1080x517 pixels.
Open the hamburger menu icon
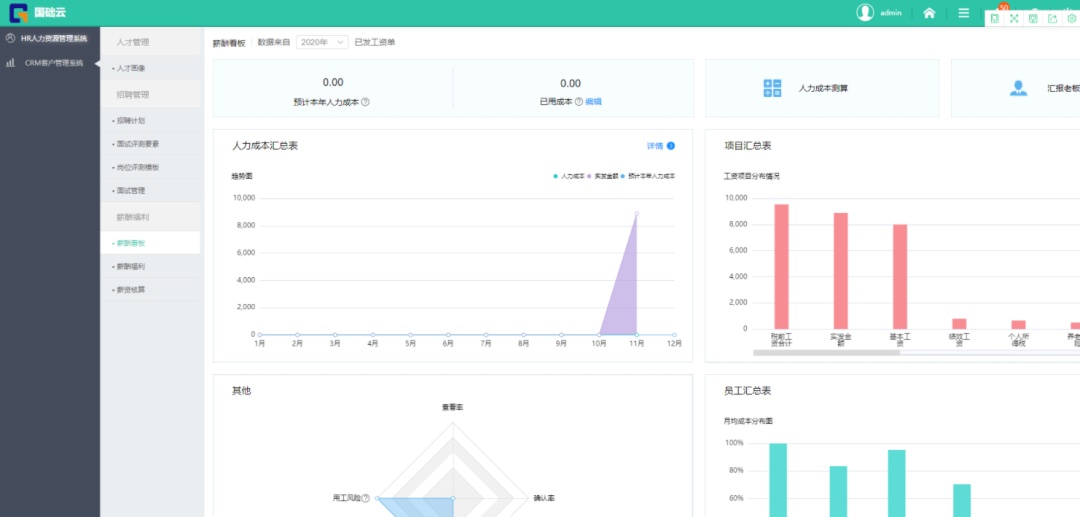[x=963, y=13]
